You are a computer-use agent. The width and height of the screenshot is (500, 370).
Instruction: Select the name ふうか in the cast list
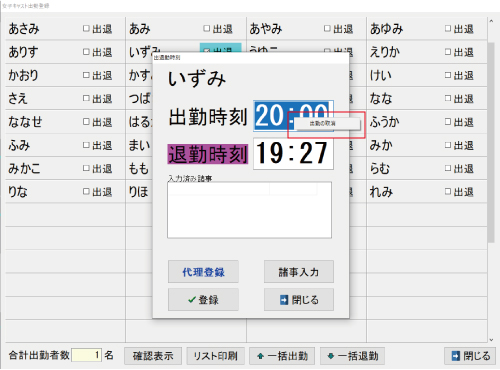click(385, 122)
